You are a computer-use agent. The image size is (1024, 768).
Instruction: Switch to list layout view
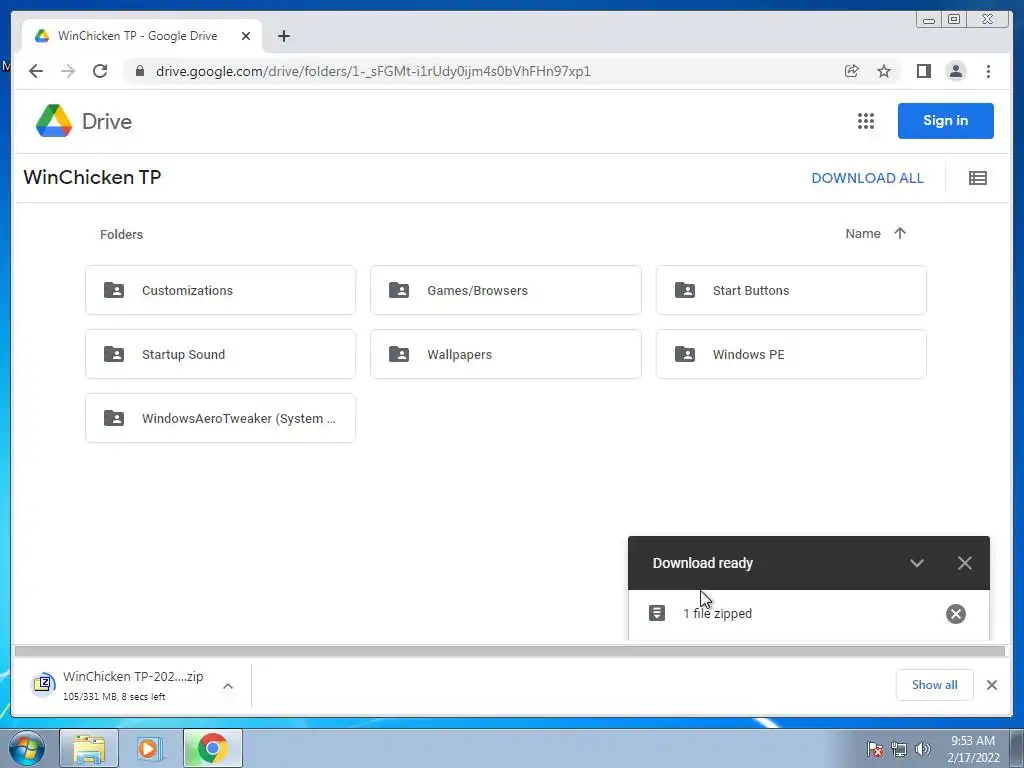[x=978, y=178]
